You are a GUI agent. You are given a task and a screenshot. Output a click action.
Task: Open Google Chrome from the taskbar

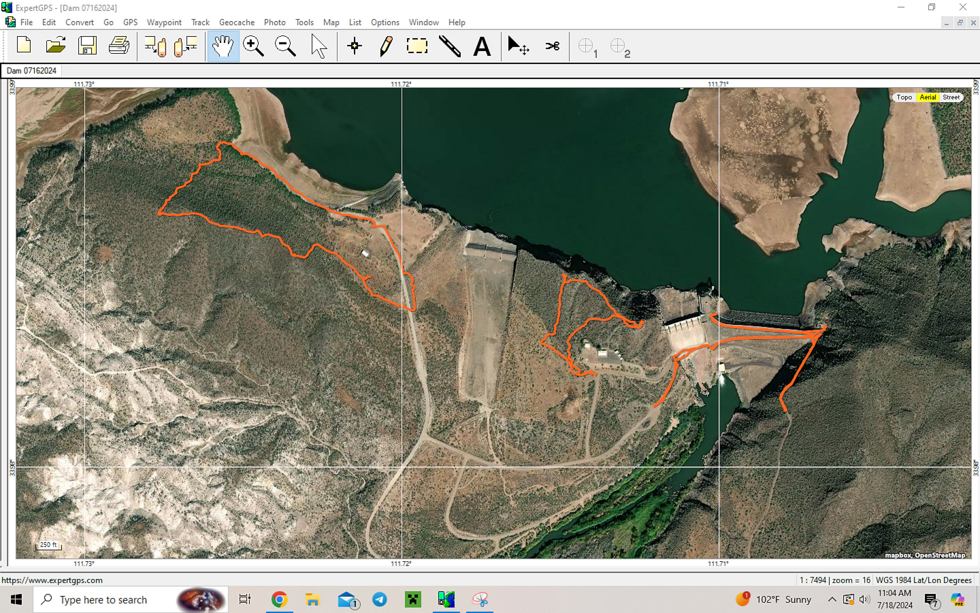(x=279, y=600)
